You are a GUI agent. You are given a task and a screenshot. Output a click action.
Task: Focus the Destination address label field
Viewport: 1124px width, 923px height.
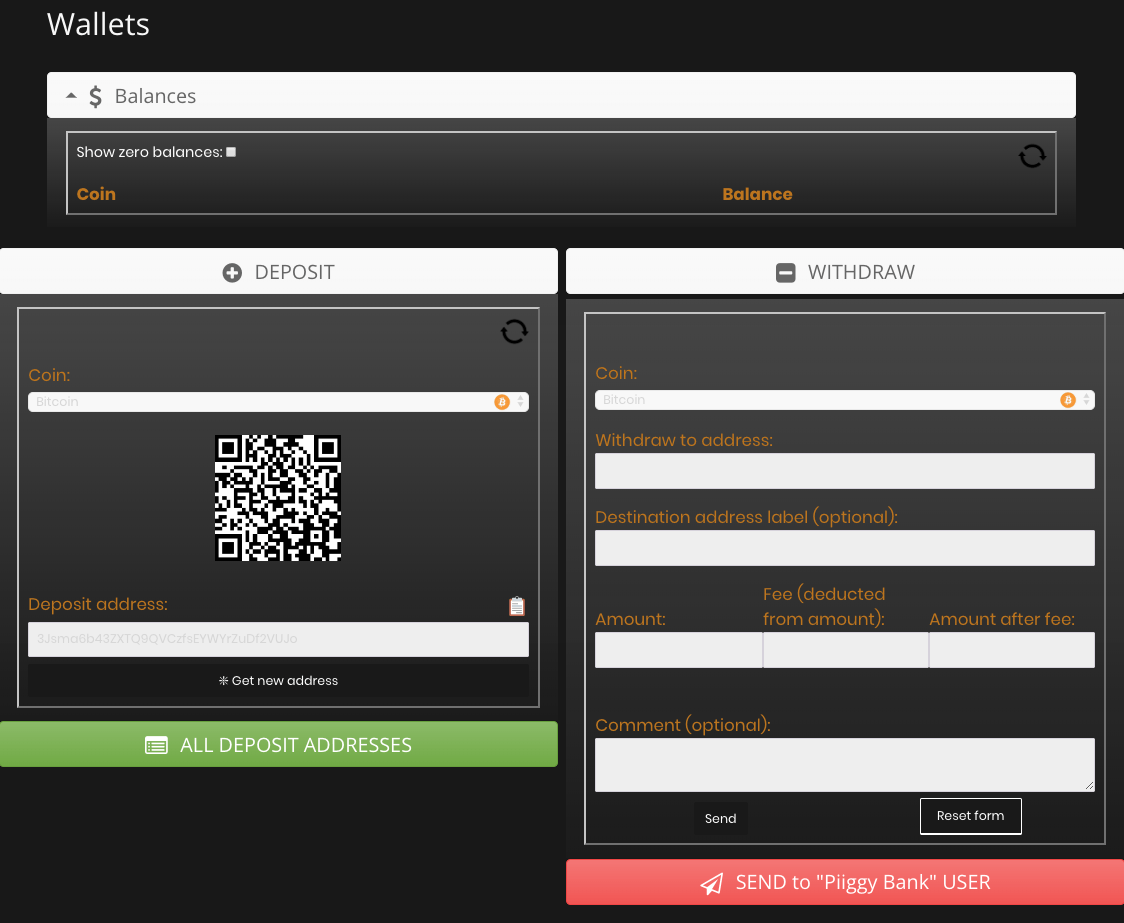coord(844,548)
